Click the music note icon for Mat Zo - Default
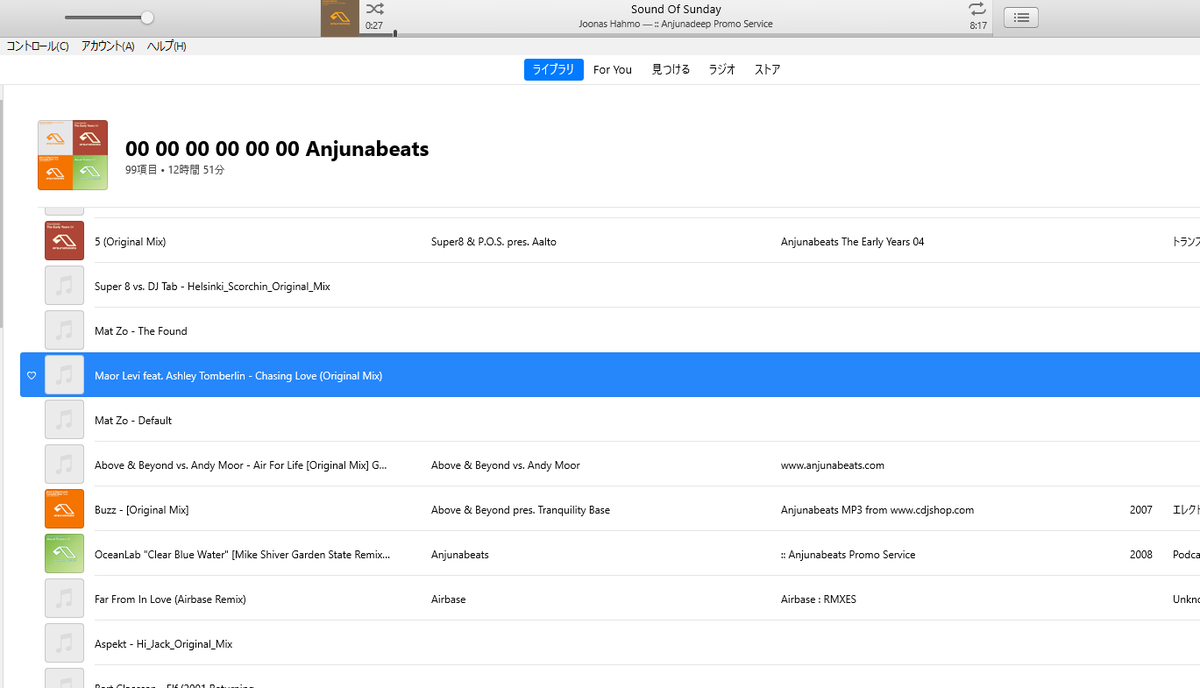1200x688 pixels. pos(64,420)
